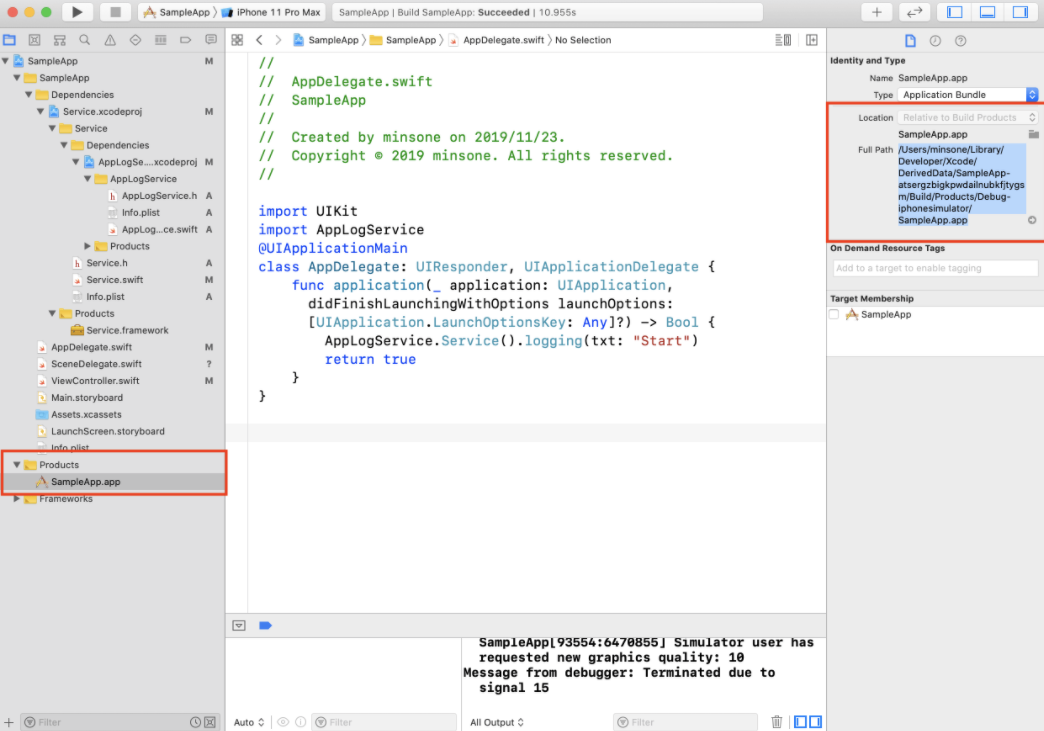Open the Auto variables scope menu
1044x731 pixels.
click(248, 722)
